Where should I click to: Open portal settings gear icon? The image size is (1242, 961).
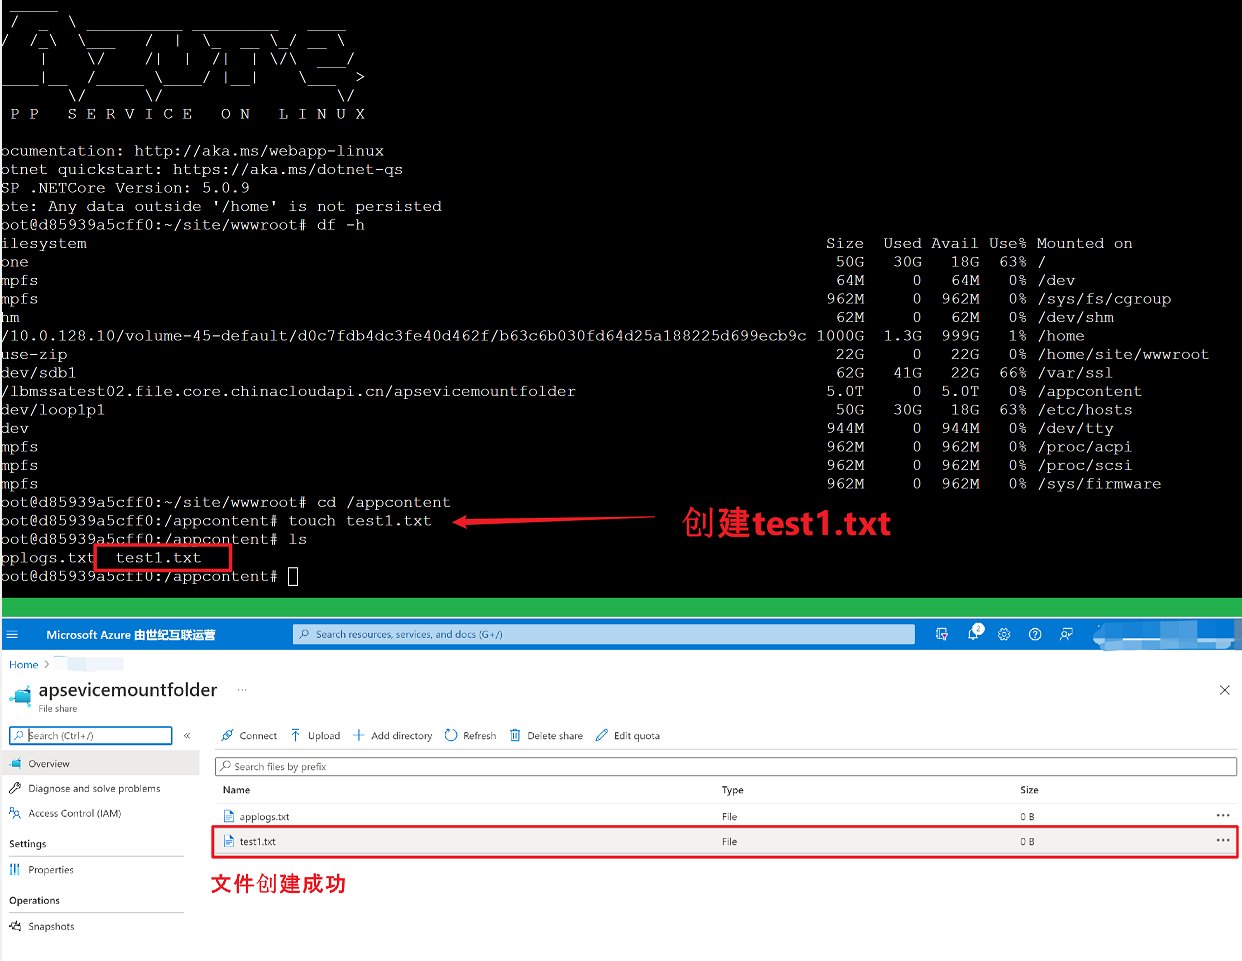tap(1004, 634)
